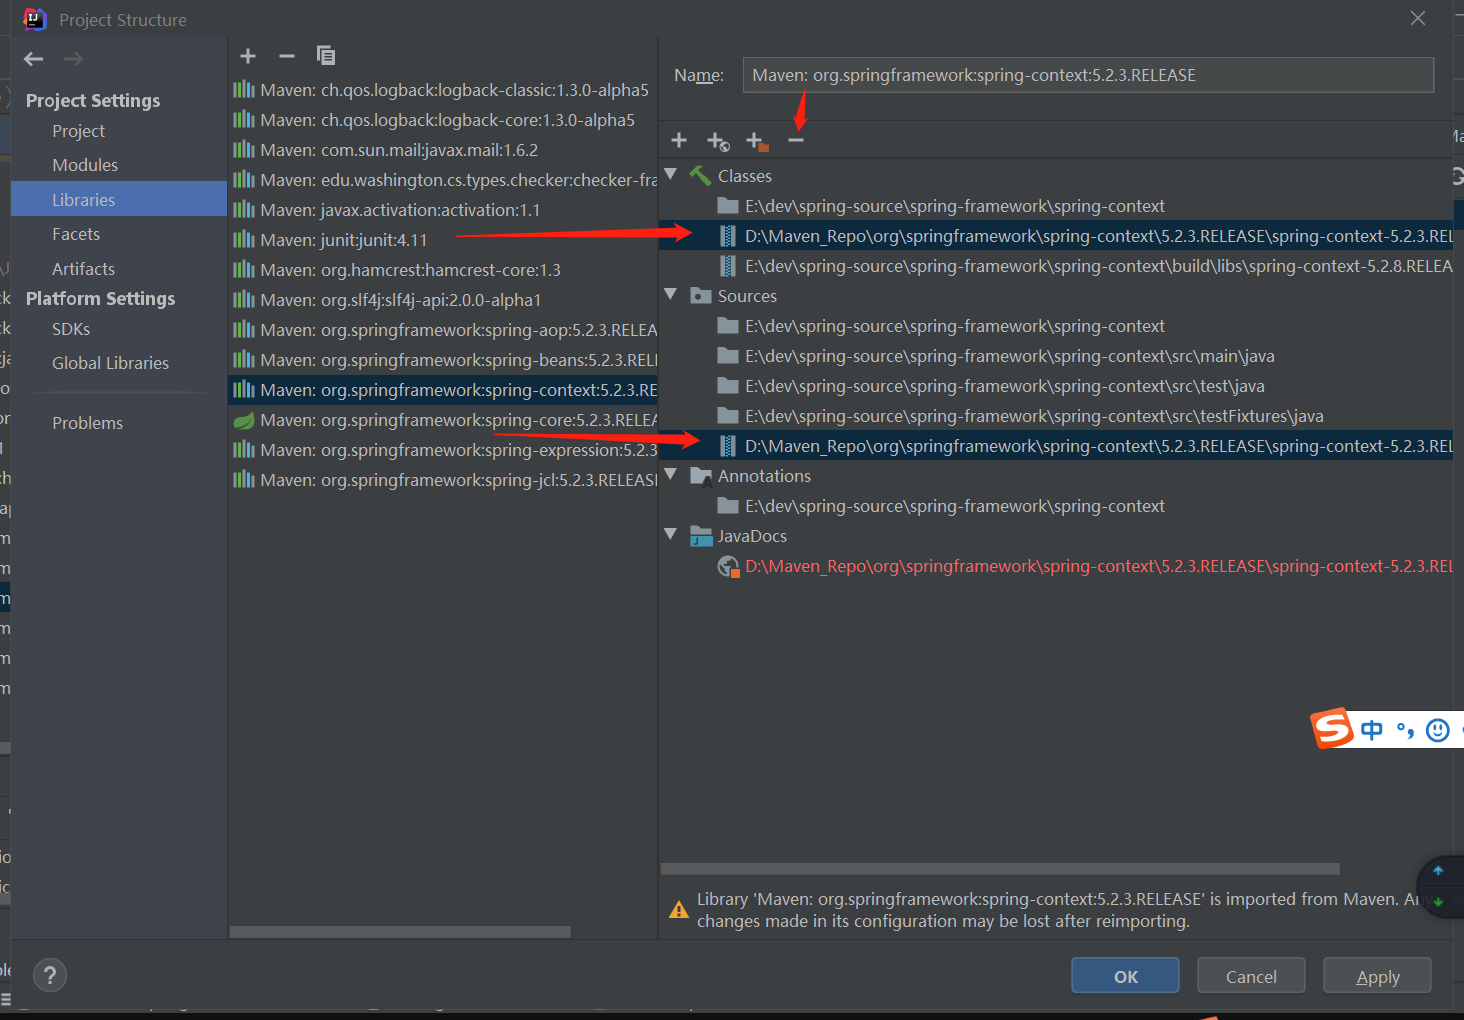1464x1020 pixels.
Task: Open the help question mark button
Action: (x=50, y=975)
